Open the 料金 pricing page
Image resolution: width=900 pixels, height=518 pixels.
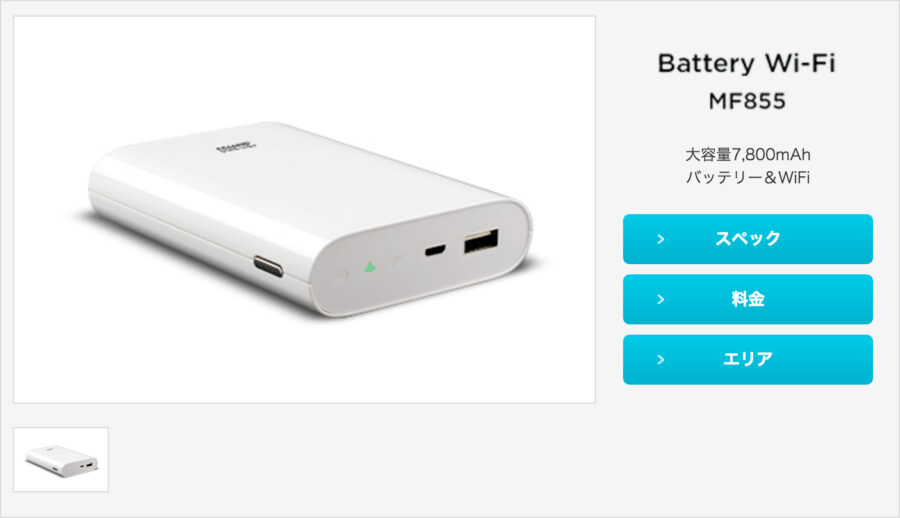pyautogui.click(x=747, y=299)
